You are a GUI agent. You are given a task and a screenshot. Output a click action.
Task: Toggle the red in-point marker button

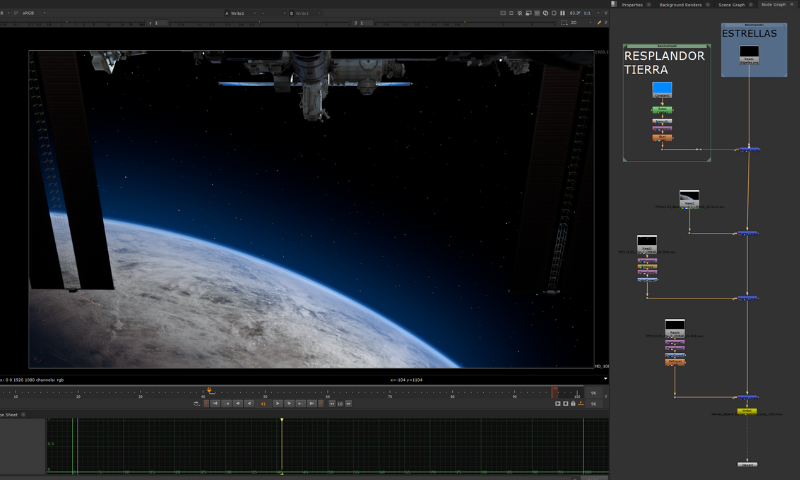[x=206, y=403]
